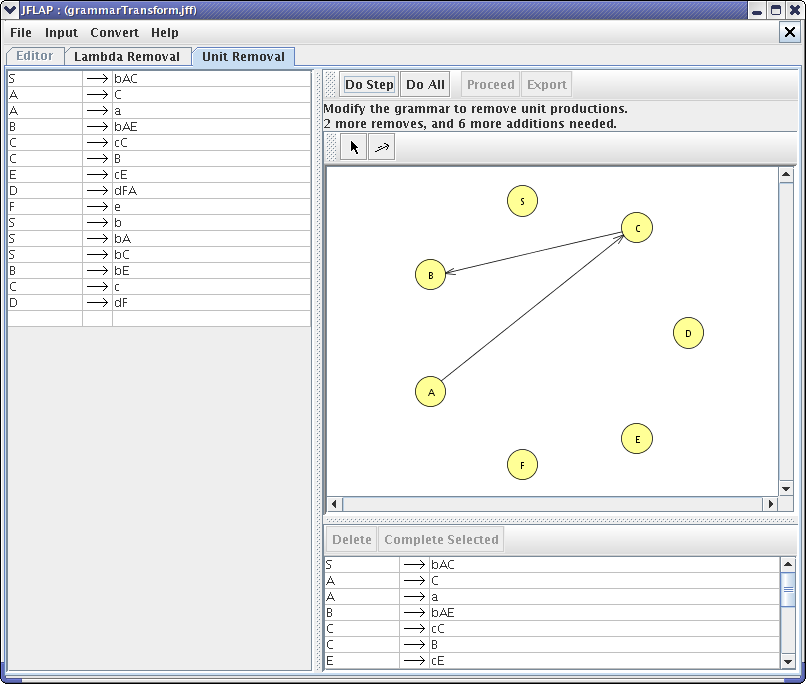Image resolution: width=806 pixels, height=684 pixels.
Task: Select left table production S → bC
Action: pyautogui.click(x=159, y=254)
